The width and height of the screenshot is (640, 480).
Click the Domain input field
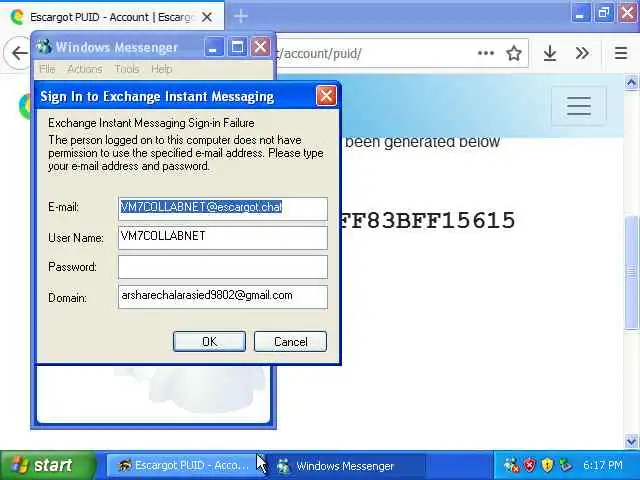click(223, 297)
